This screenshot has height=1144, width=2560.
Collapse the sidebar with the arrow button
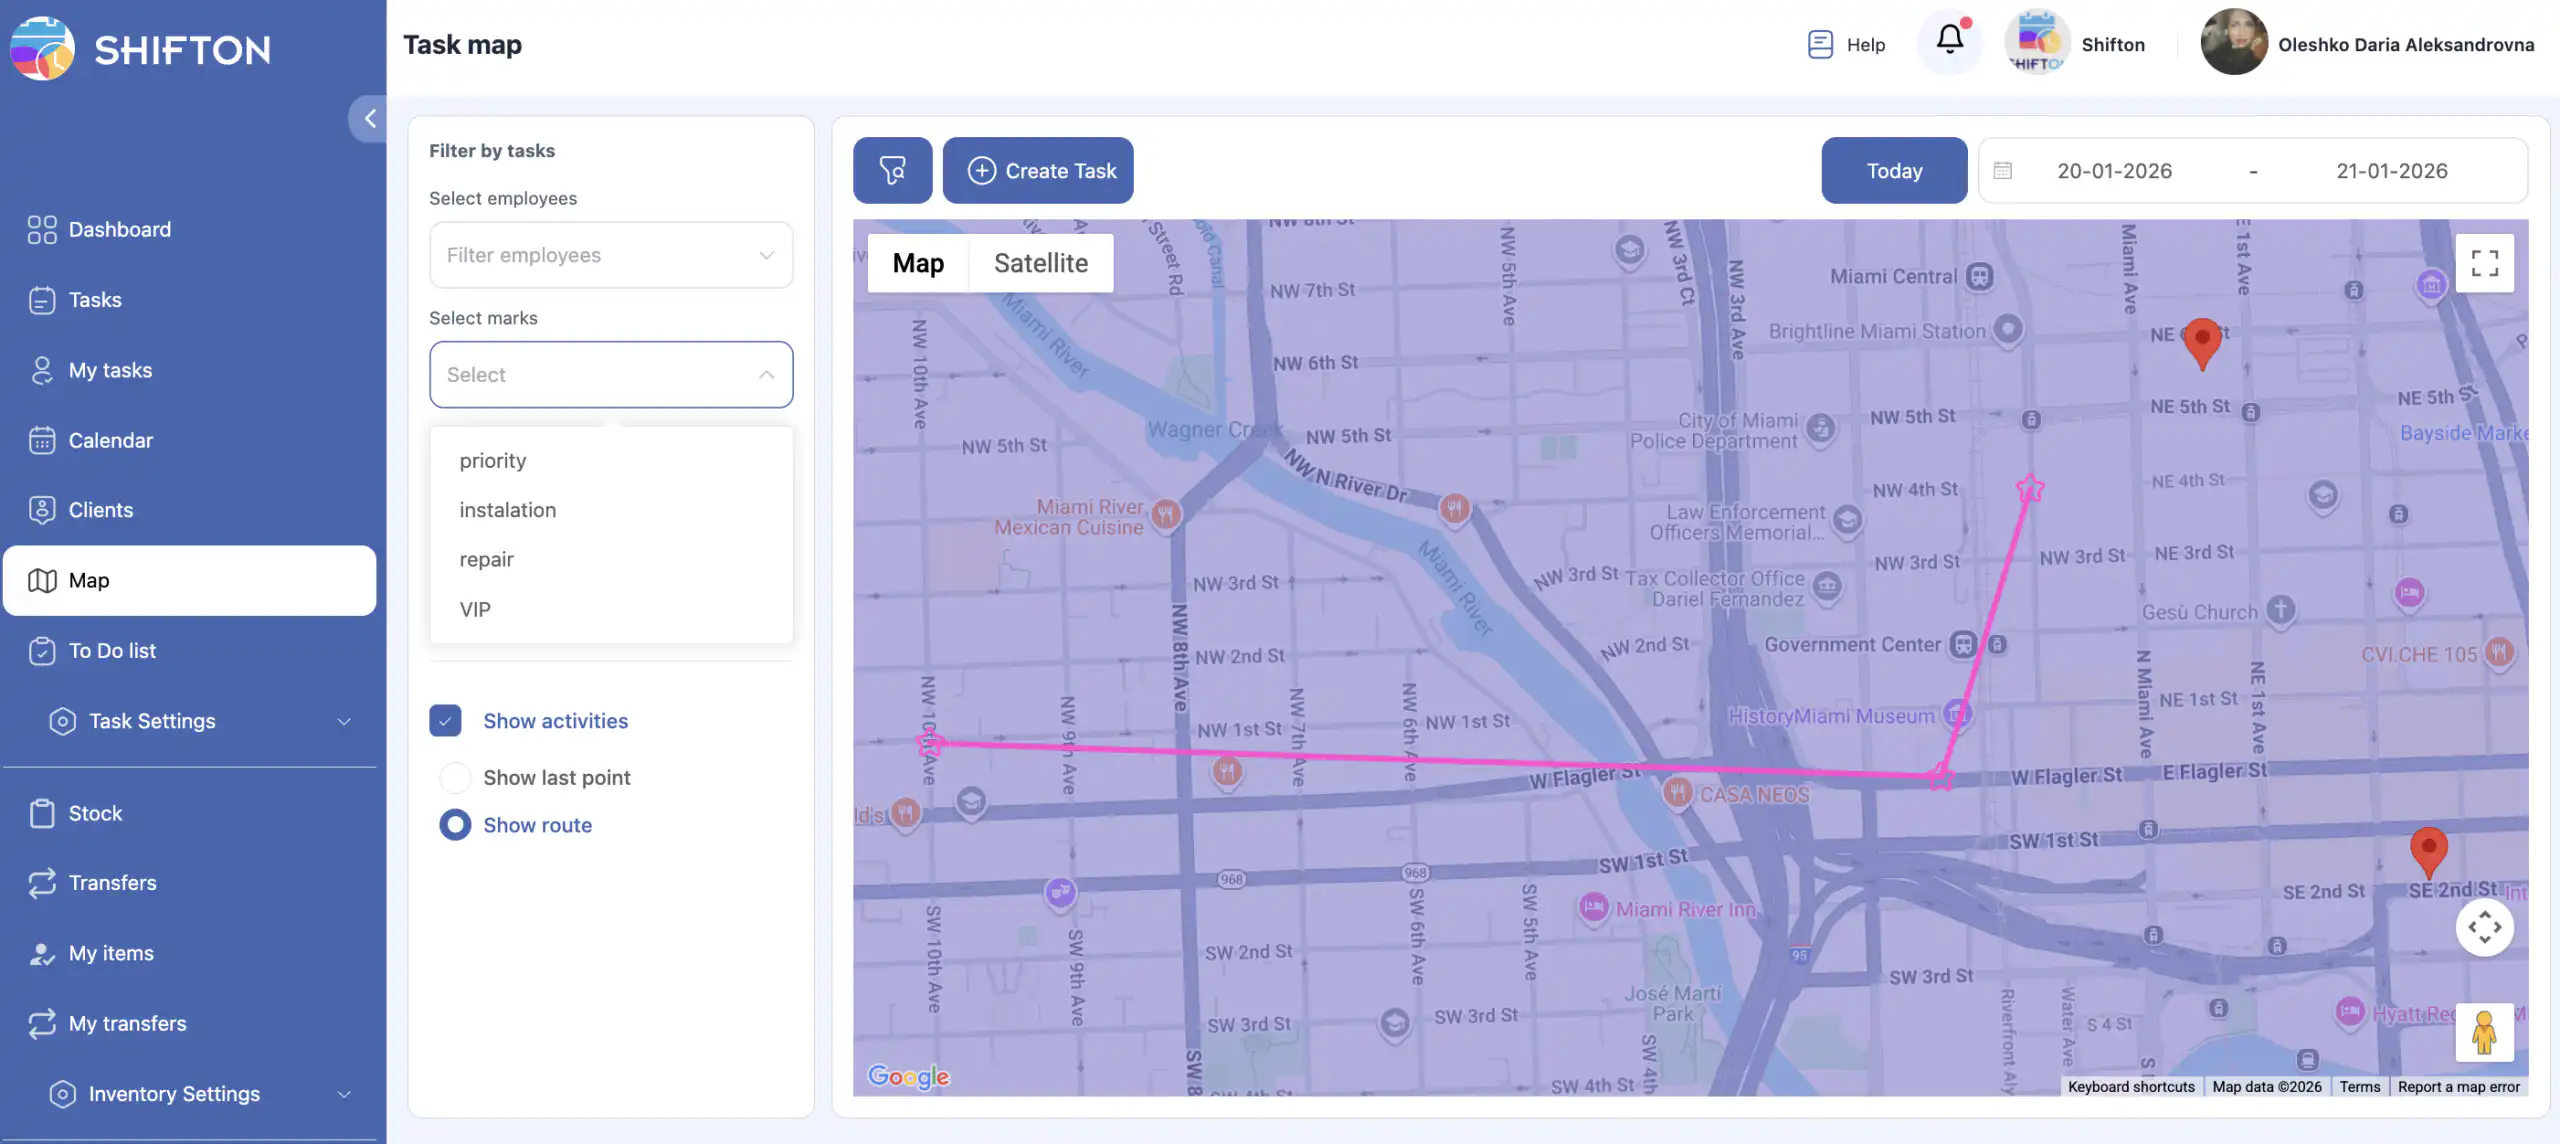369,118
